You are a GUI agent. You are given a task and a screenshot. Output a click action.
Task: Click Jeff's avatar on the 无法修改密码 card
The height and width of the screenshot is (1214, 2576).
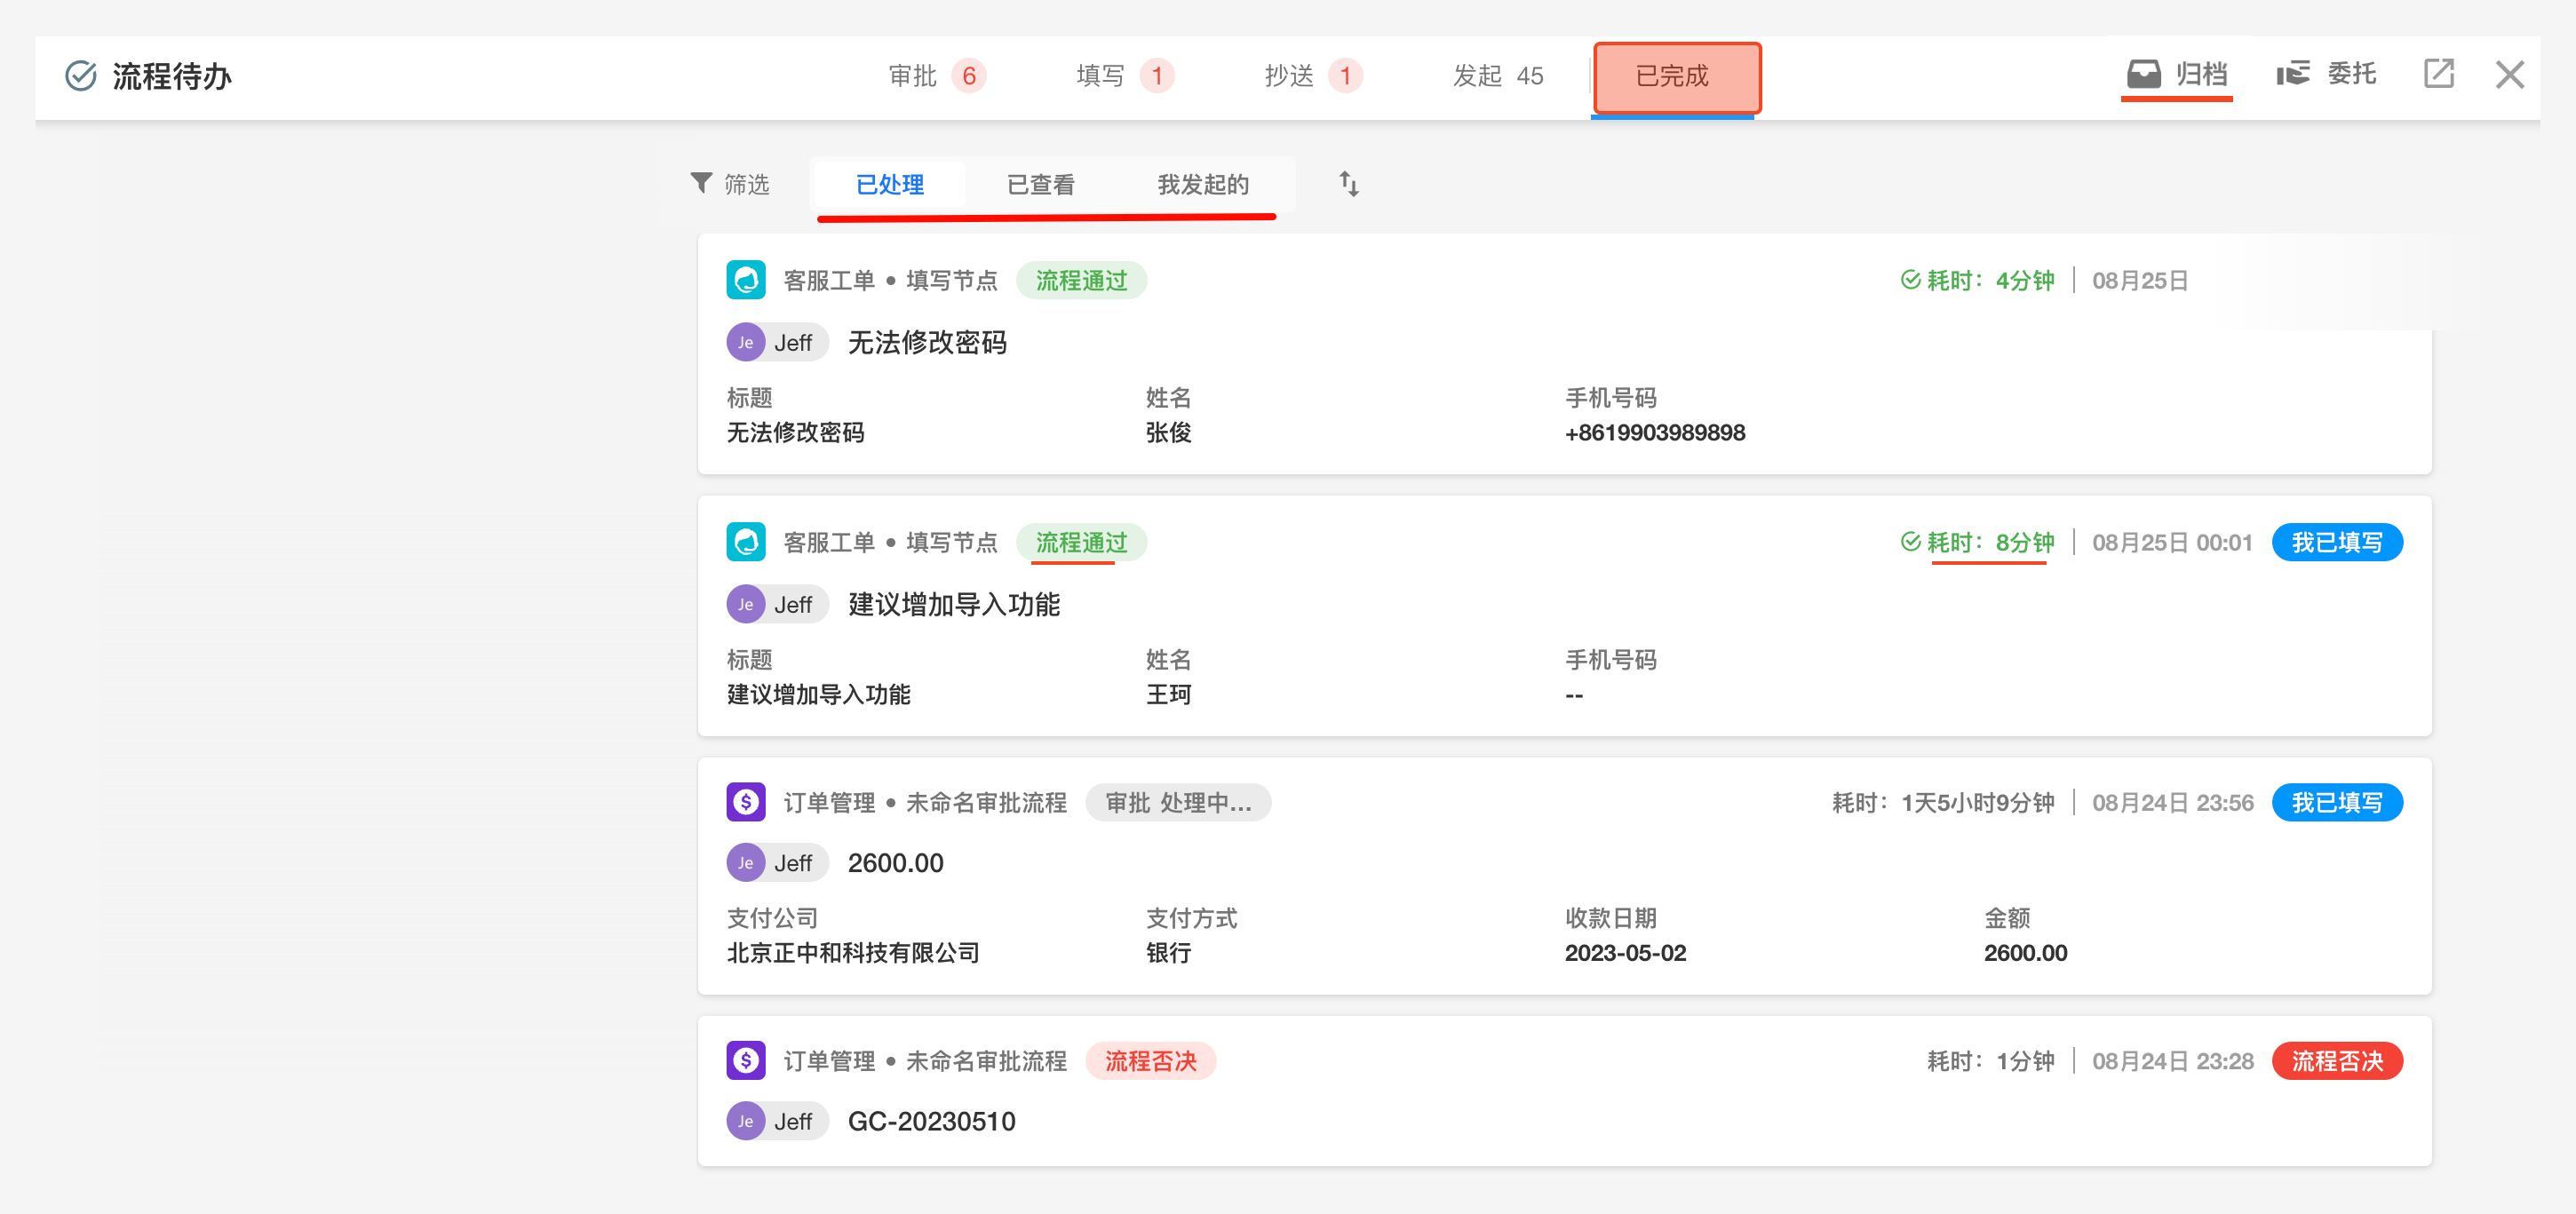(745, 343)
